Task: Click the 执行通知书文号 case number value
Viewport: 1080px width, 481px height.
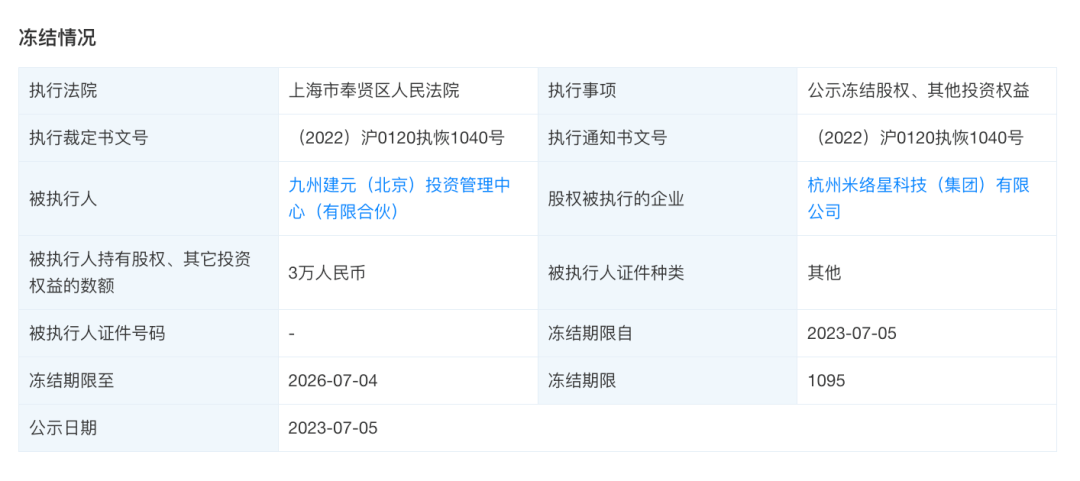Action: tap(917, 138)
